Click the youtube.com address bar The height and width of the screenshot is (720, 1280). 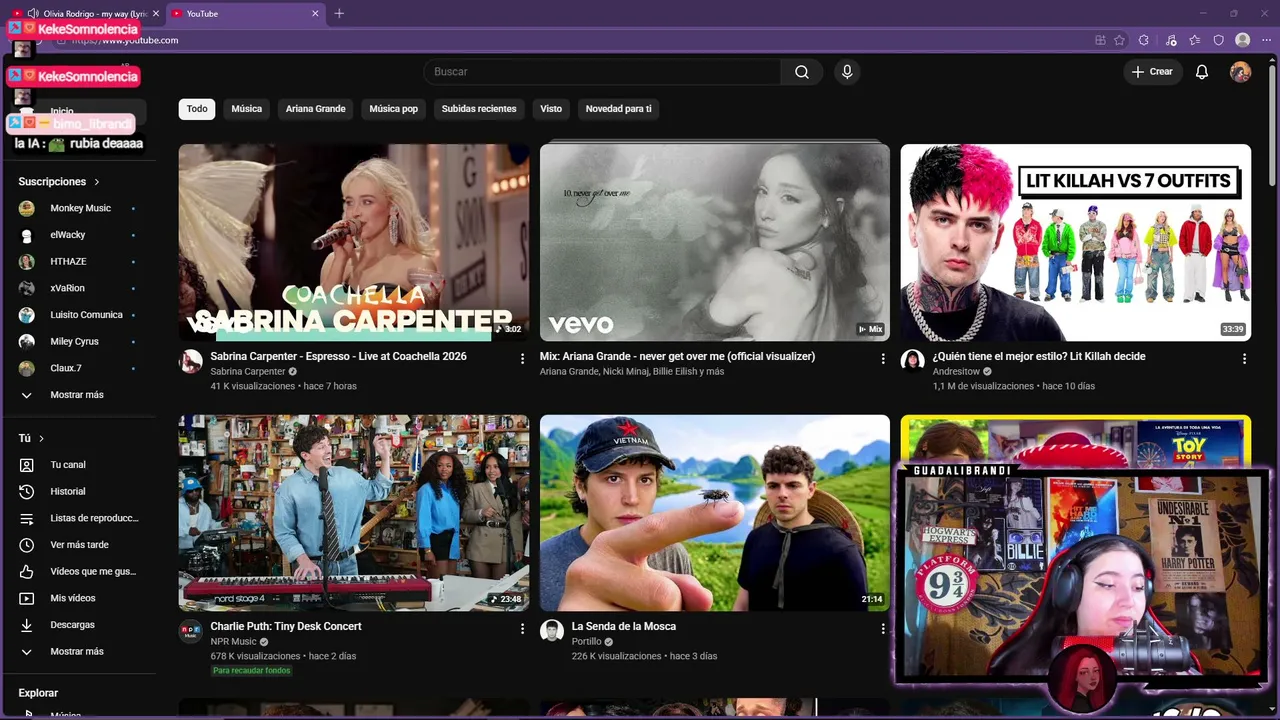tap(580, 40)
